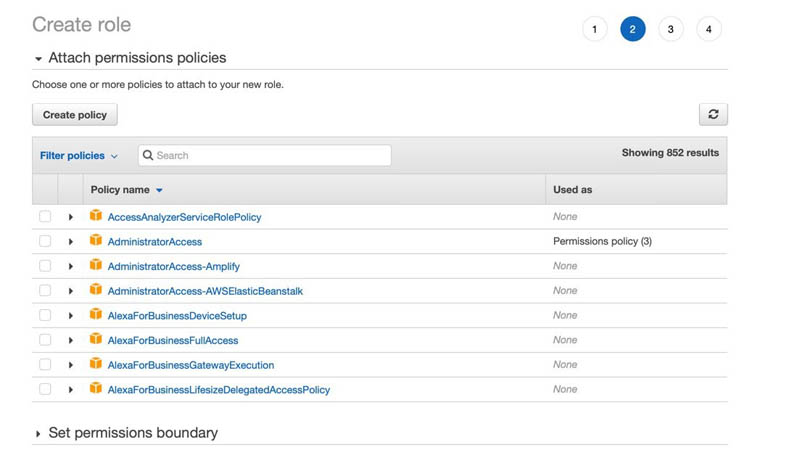Image resolution: width=800 pixels, height=461 pixels.
Task: Click the AdministratorAccess-Amplify policy box icon
Action: pyautogui.click(x=95, y=265)
